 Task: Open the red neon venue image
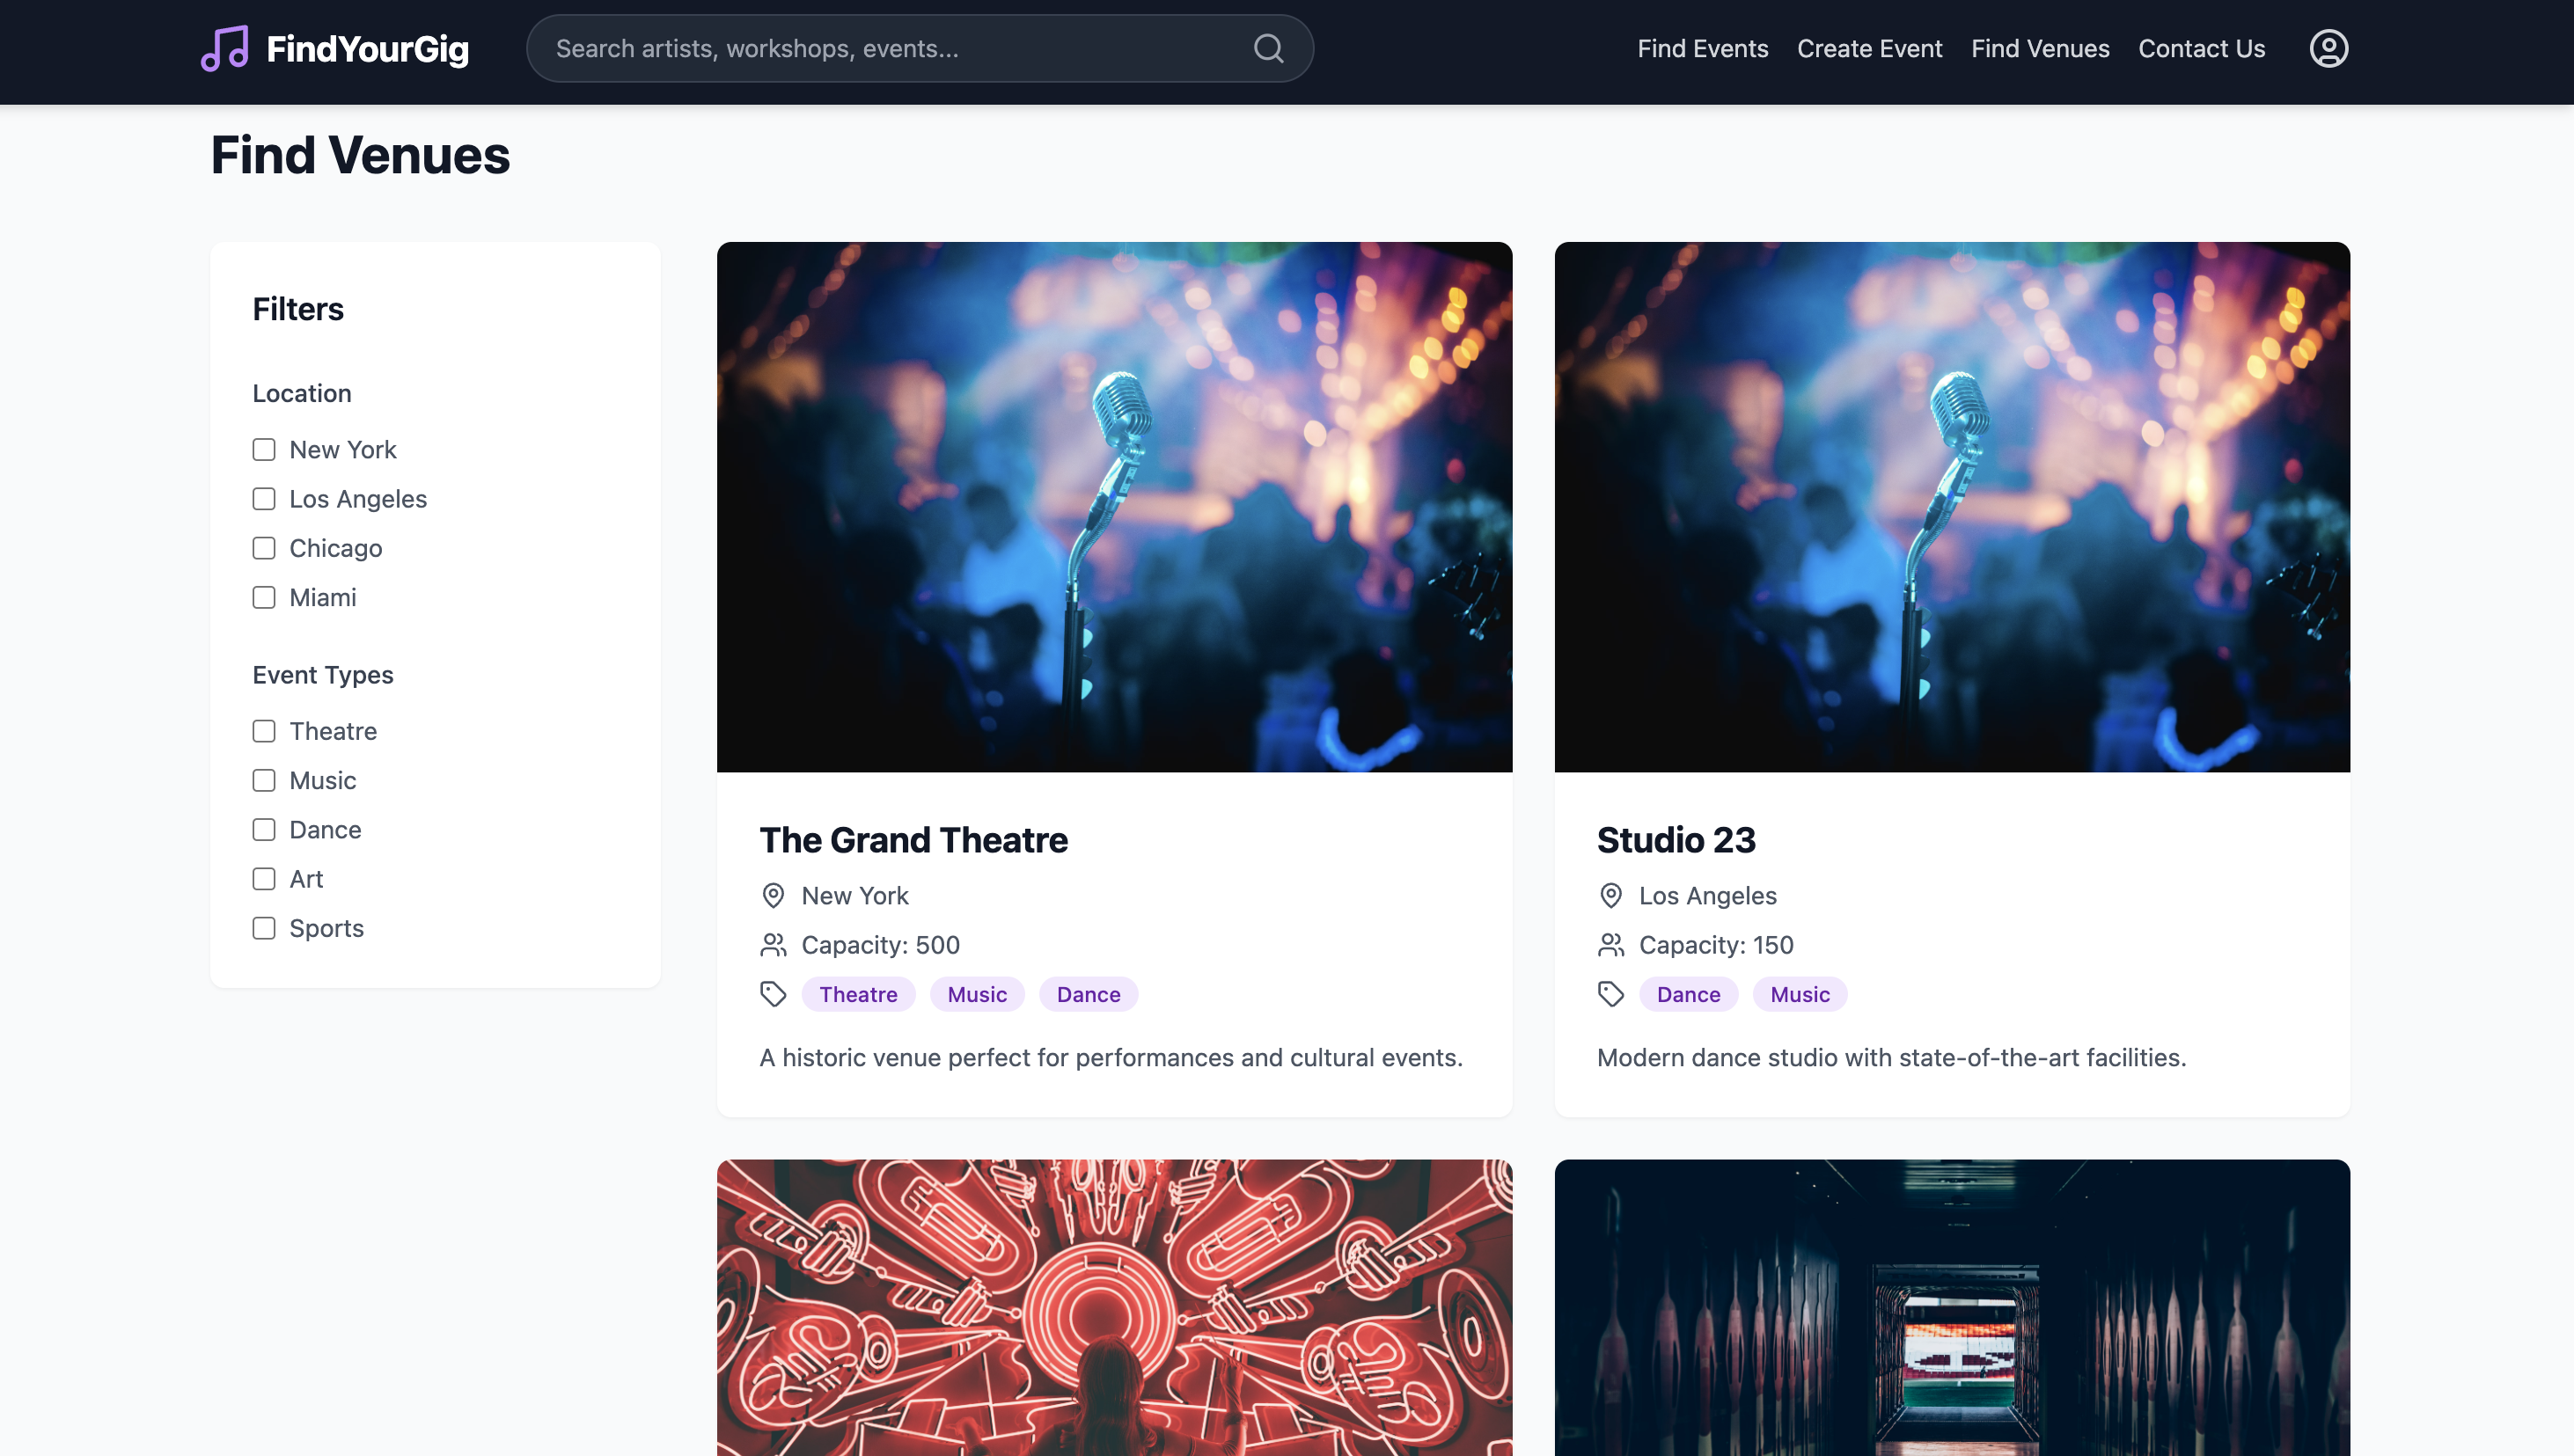coord(1114,1306)
